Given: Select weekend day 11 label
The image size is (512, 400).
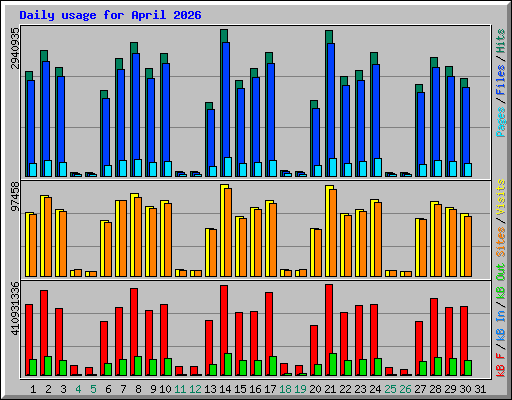Looking at the screenshot, I should [180, 389].
